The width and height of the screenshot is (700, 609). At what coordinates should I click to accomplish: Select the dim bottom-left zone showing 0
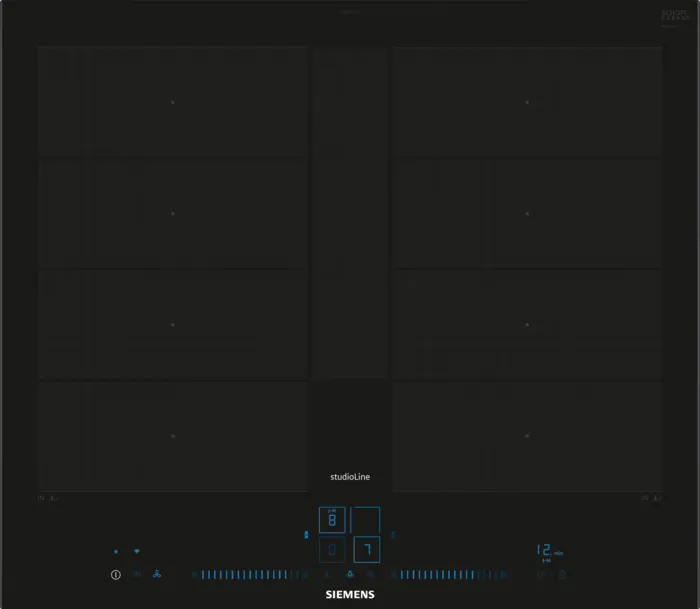(x=332, y=550)
